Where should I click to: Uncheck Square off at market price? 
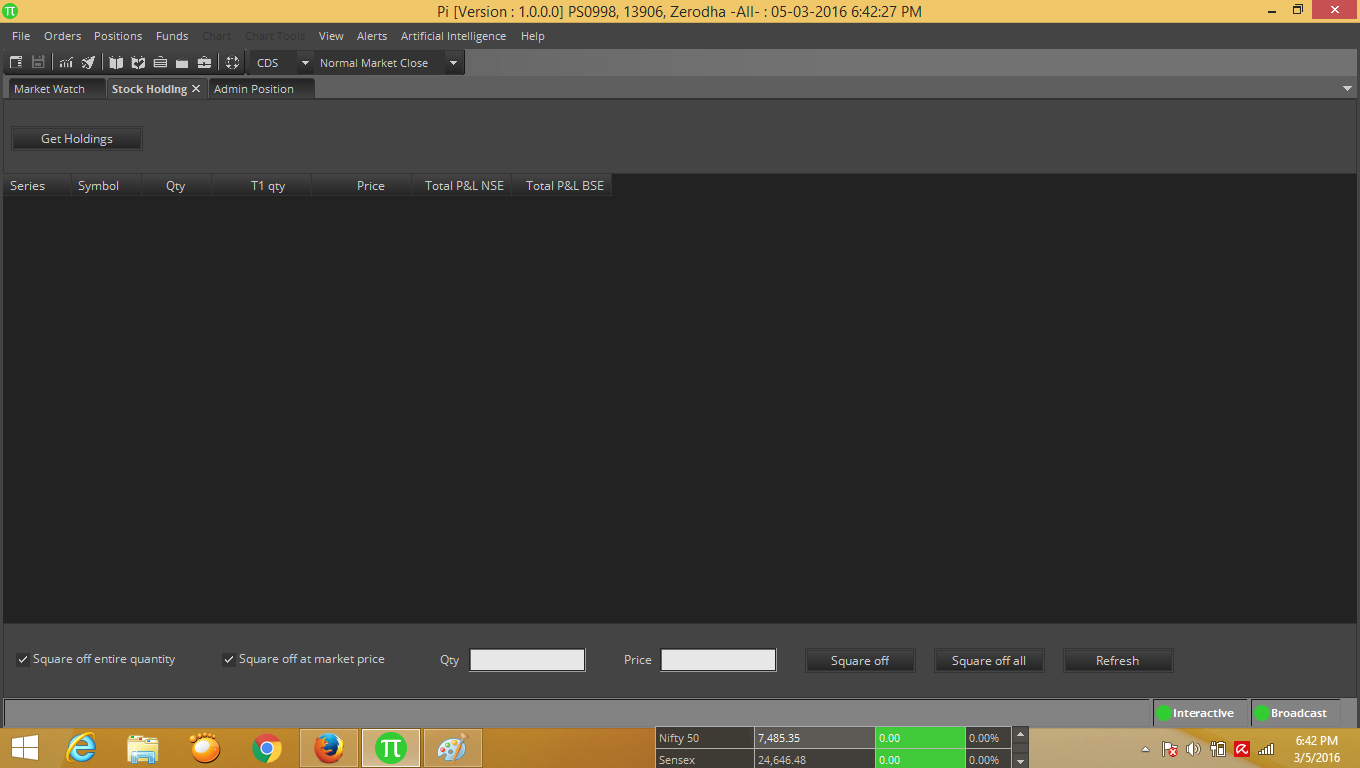pyautogui.click(x=229, y=660)
